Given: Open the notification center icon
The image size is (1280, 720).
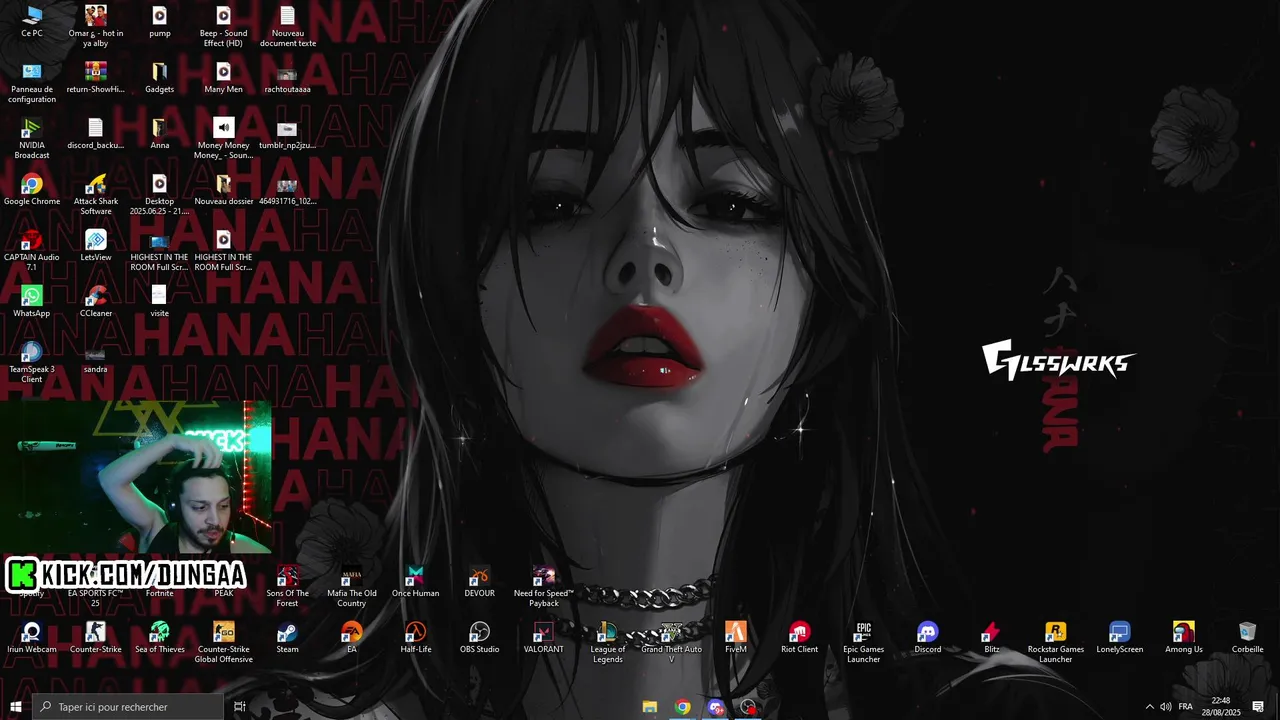Looking at the screenshot, I should click(1258, 707).
